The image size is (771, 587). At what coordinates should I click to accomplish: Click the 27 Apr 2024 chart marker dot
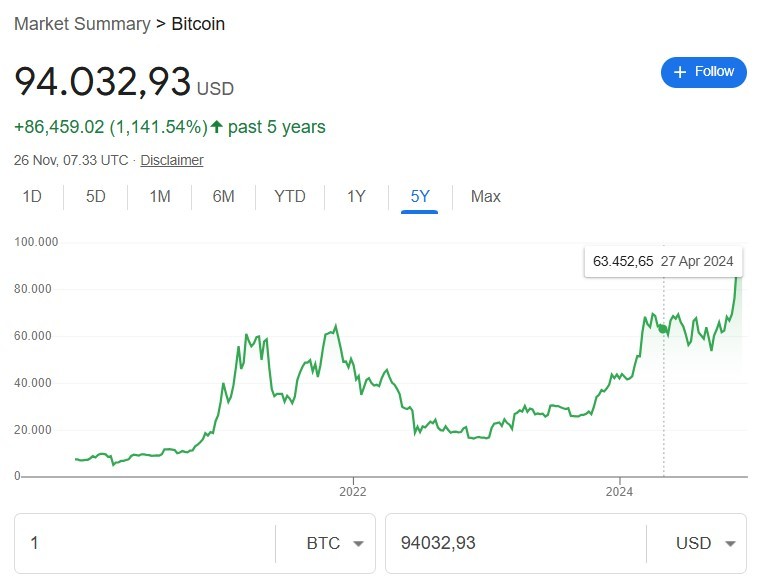(663, 329)
